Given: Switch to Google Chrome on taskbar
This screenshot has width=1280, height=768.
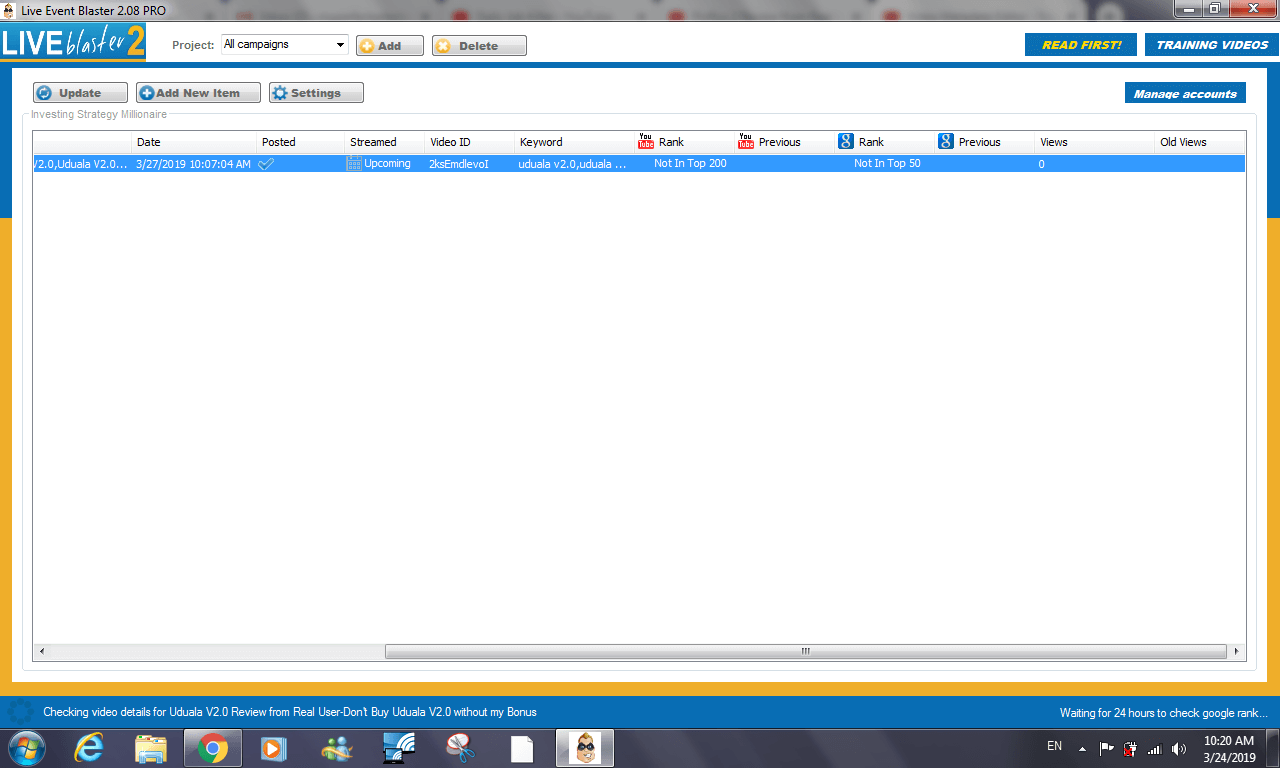Looking at the screenshot, I should tap(212, 748).
